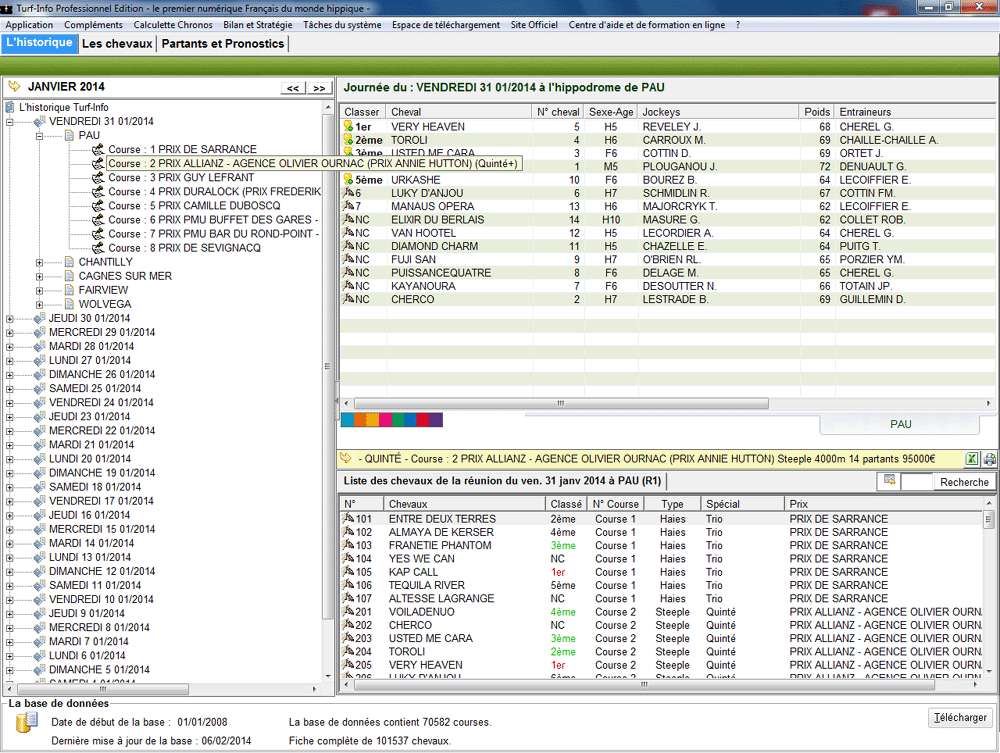Click the search input field next to Recherche
The width and height of the screenshot is (1000, 753).
[915, 482]
